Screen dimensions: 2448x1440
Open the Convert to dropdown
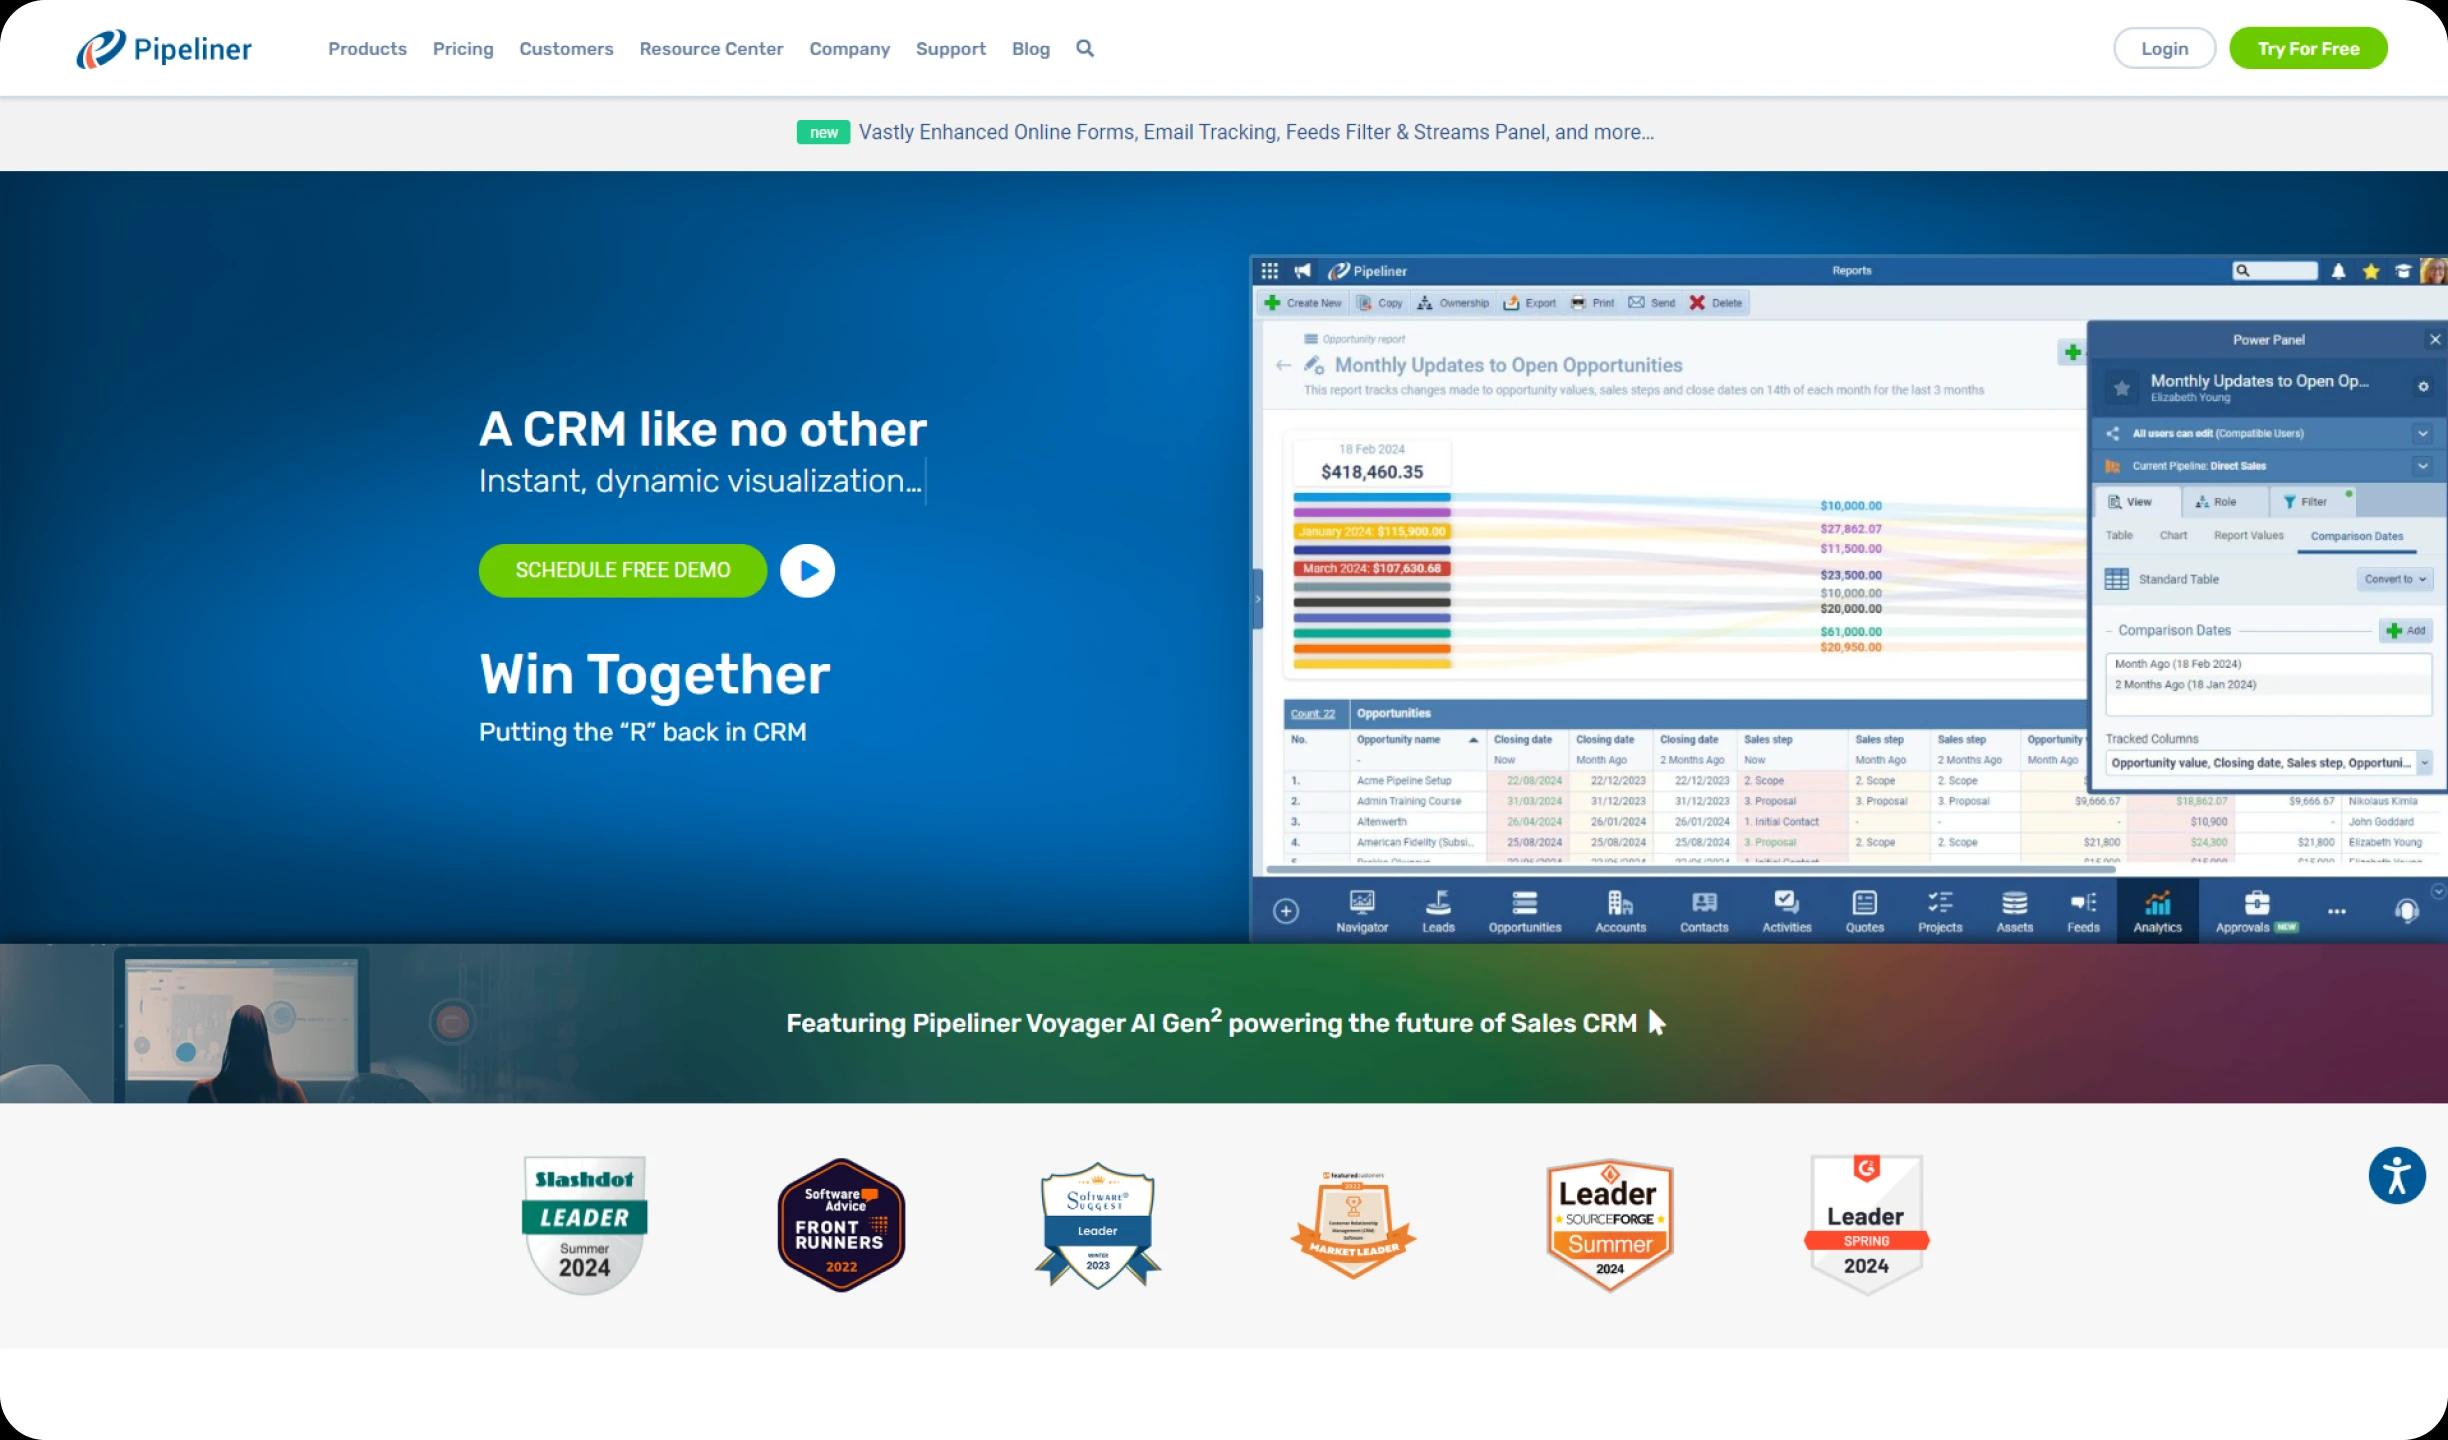click(2395, 579)
